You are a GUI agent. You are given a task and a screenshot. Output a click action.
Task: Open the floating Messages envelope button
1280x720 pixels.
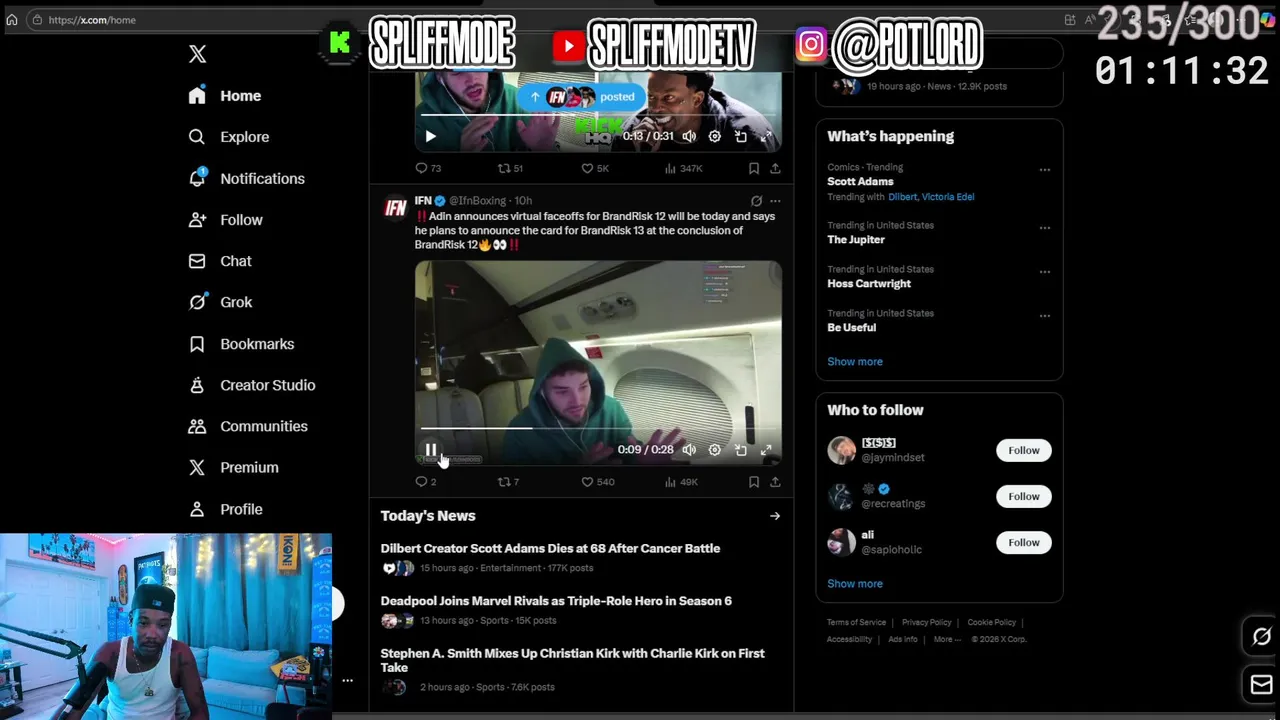pos(1262,684)
